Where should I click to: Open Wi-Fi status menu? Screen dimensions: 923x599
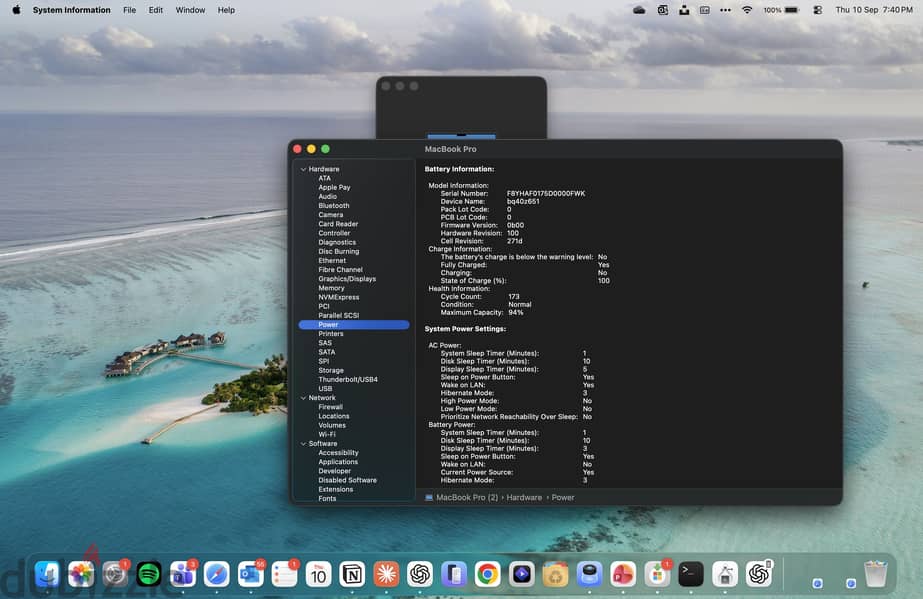point(747,10)
